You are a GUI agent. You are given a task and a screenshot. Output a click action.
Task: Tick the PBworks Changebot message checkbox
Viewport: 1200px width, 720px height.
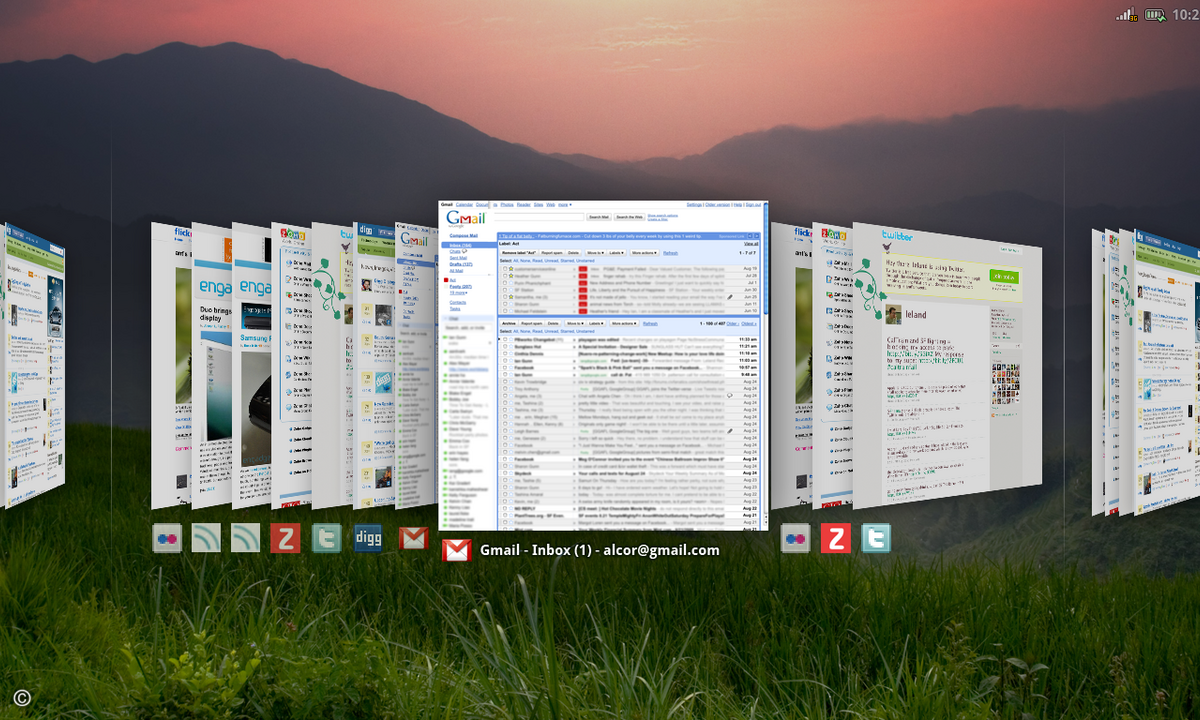pyautogui.click(x=505, y=340)
